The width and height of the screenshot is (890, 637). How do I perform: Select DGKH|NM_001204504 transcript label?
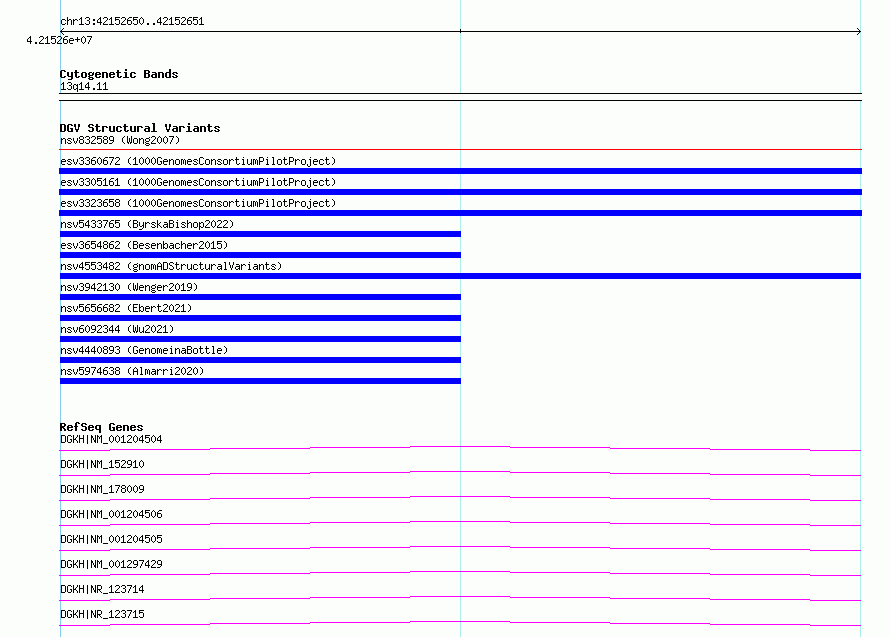(111, 439)
